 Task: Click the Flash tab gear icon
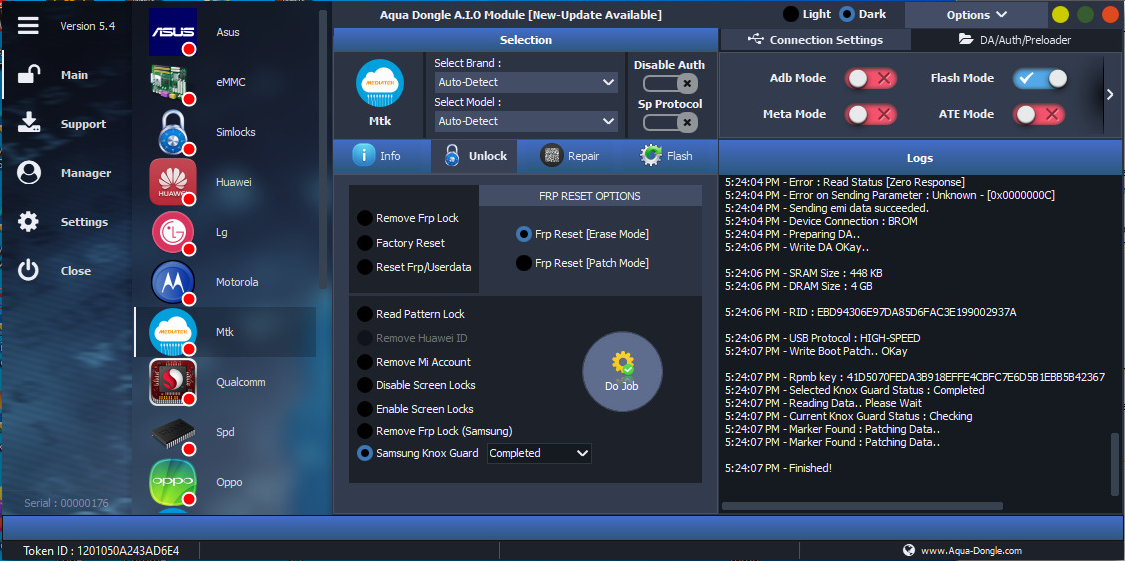point(651,155)
